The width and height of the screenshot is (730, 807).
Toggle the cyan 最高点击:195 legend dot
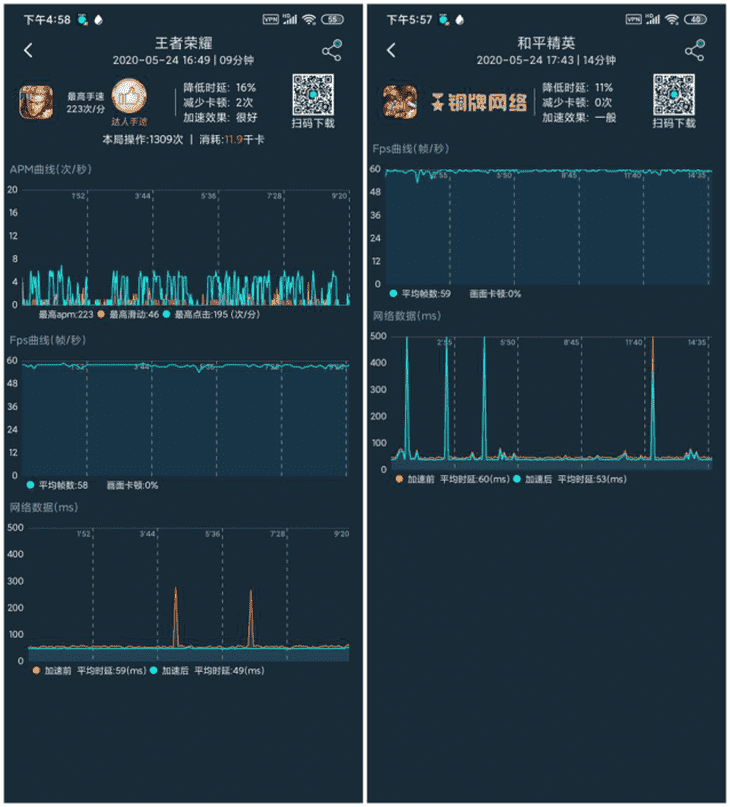pos(166,314)
